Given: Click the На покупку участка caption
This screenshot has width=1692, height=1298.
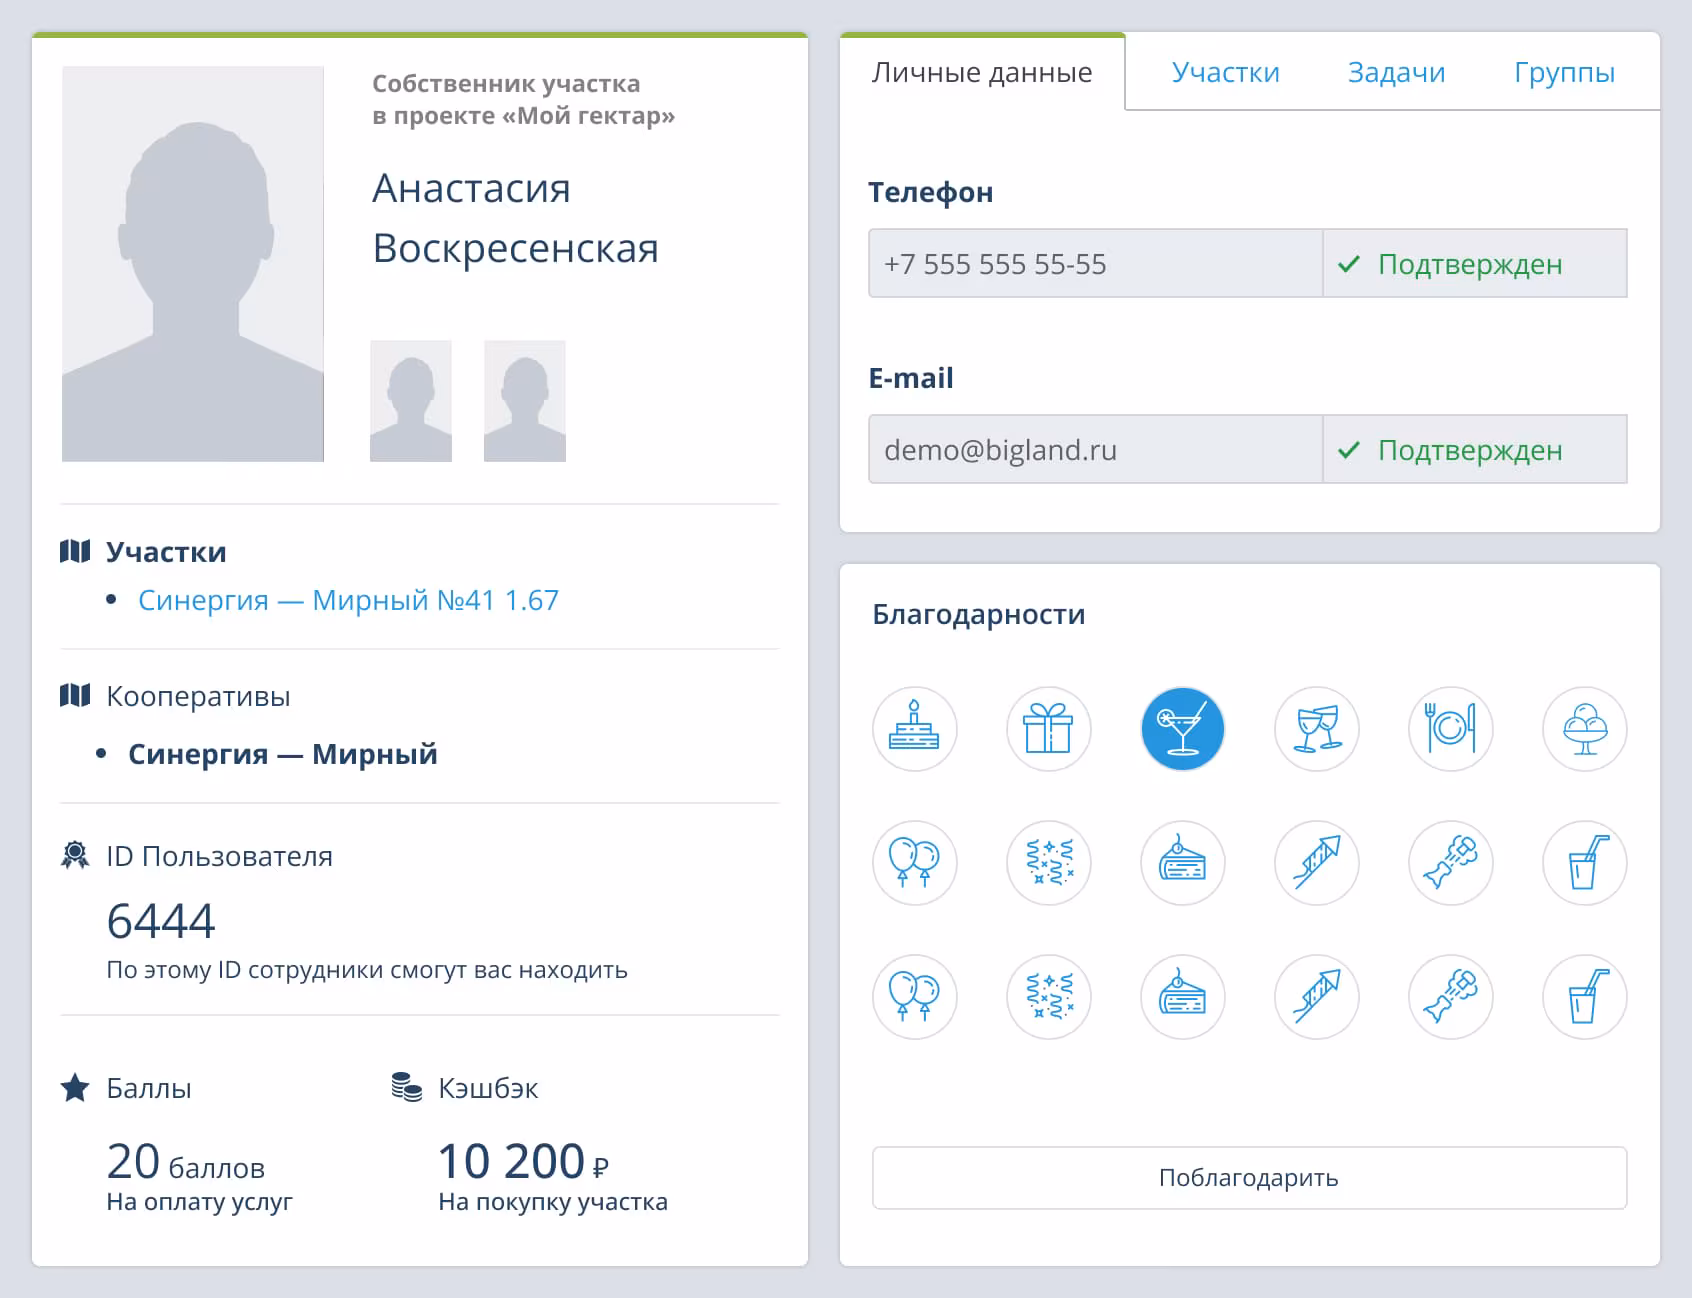Looking at the screenshot, I should [553, 1202].
